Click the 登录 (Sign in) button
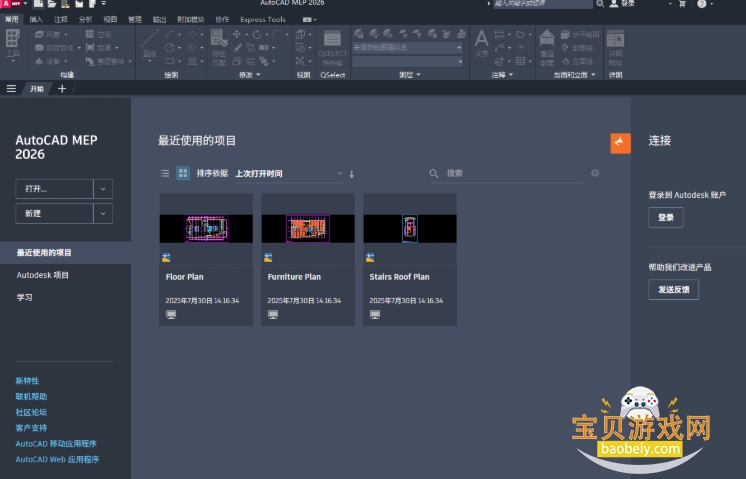 tap(666, 217)
